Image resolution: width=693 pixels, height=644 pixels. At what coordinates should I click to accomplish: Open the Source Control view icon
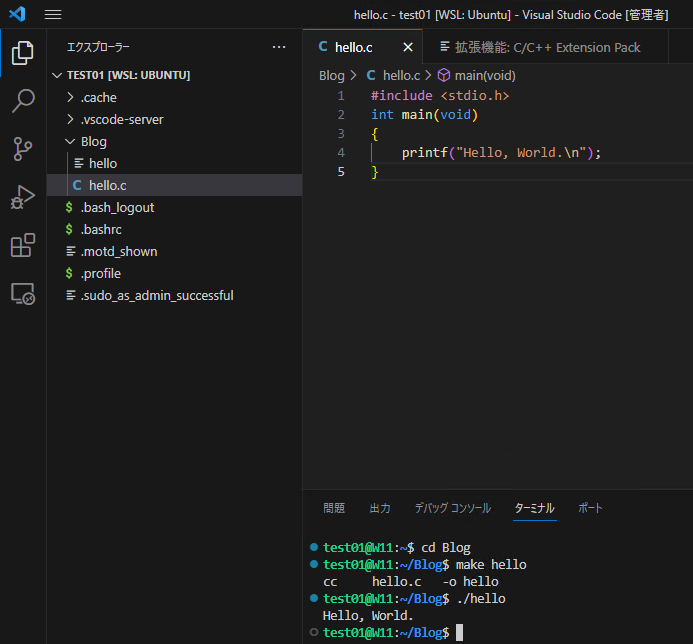[23, 149]
